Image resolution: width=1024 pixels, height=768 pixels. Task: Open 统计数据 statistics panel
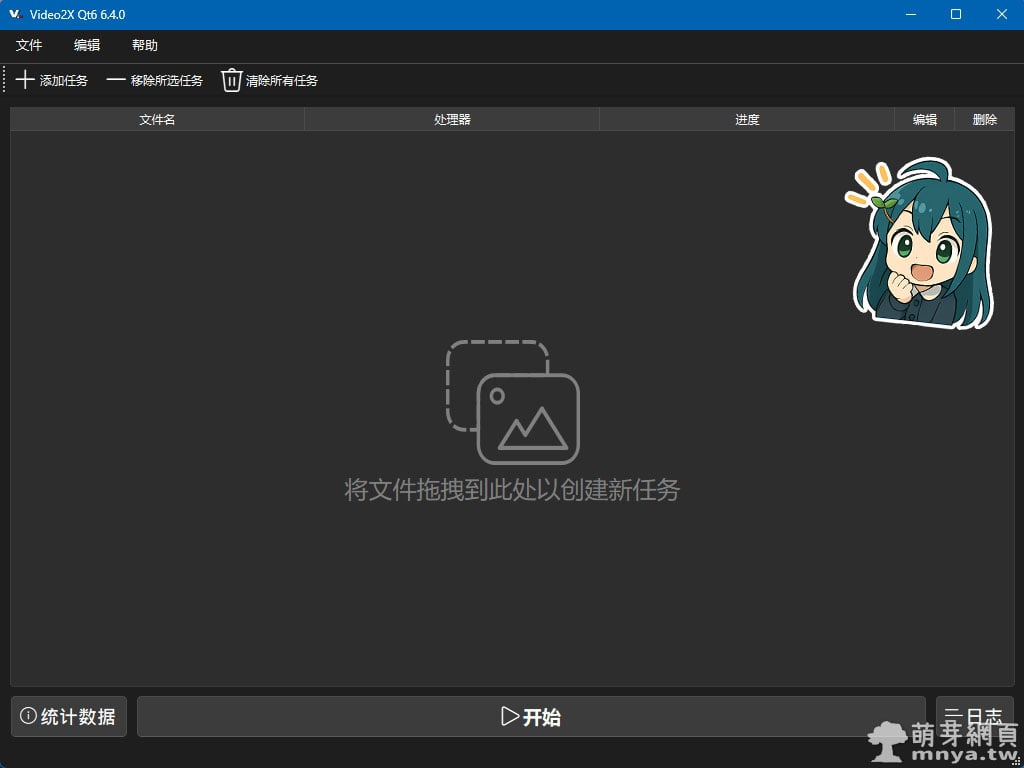point(69,717)
